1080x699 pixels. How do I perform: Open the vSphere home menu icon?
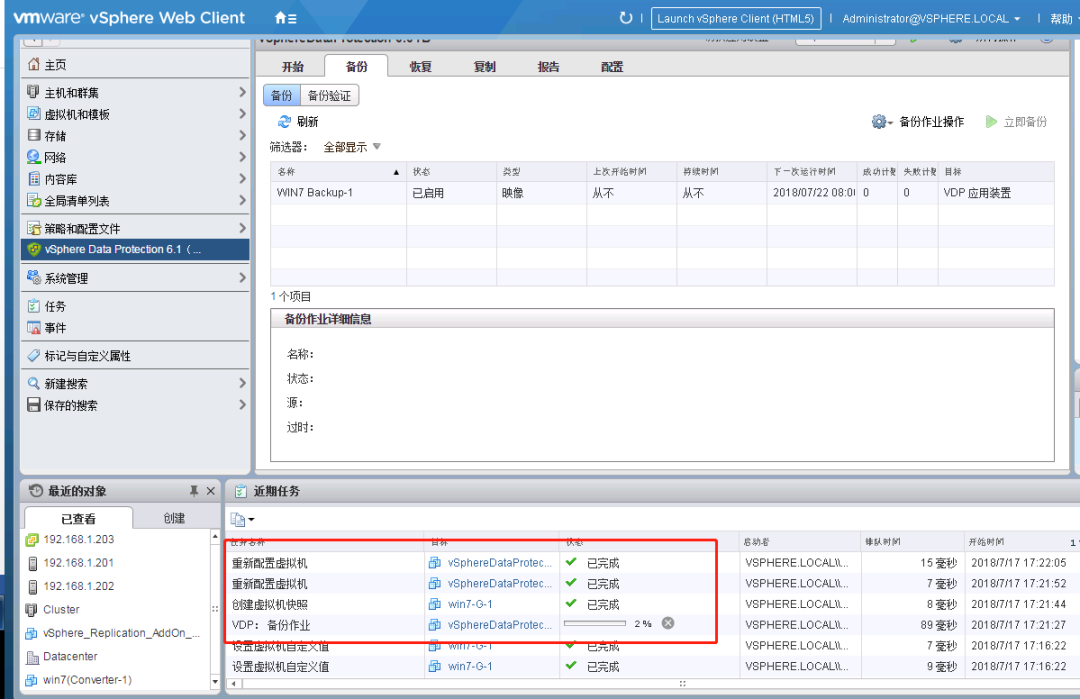(x=285, y=18)
